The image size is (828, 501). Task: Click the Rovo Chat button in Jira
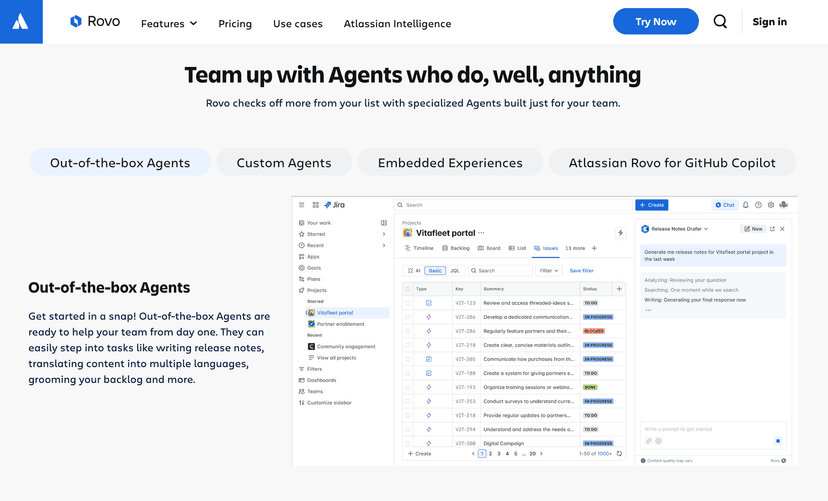725,205
